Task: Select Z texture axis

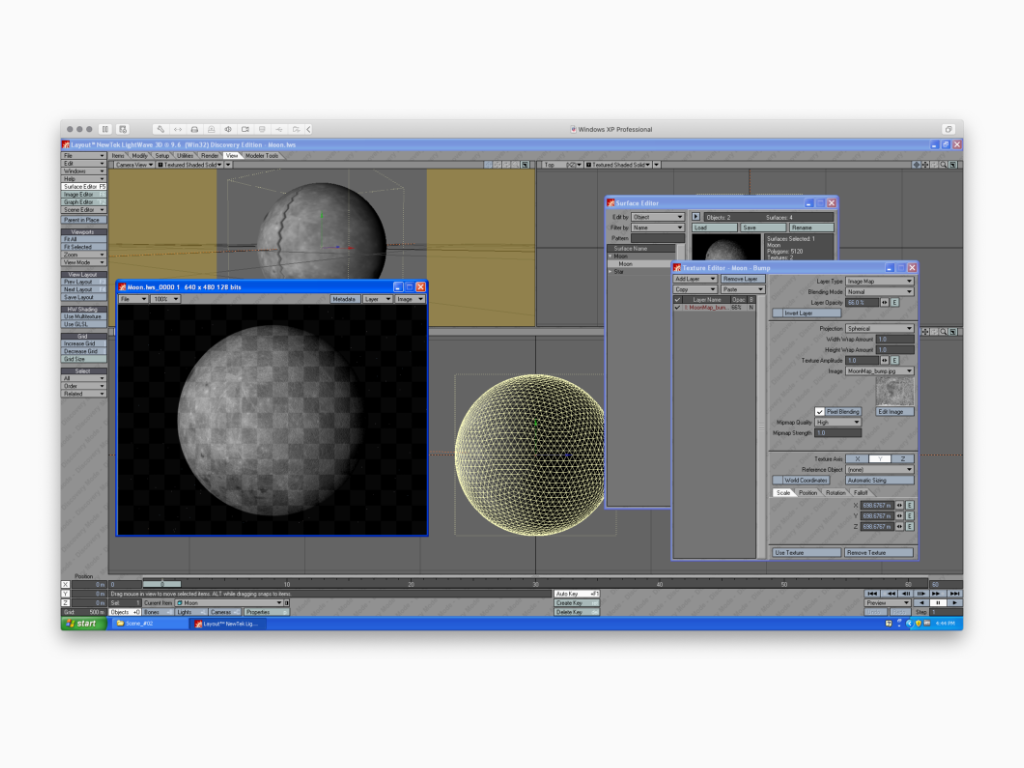Action: pos(903,458)
